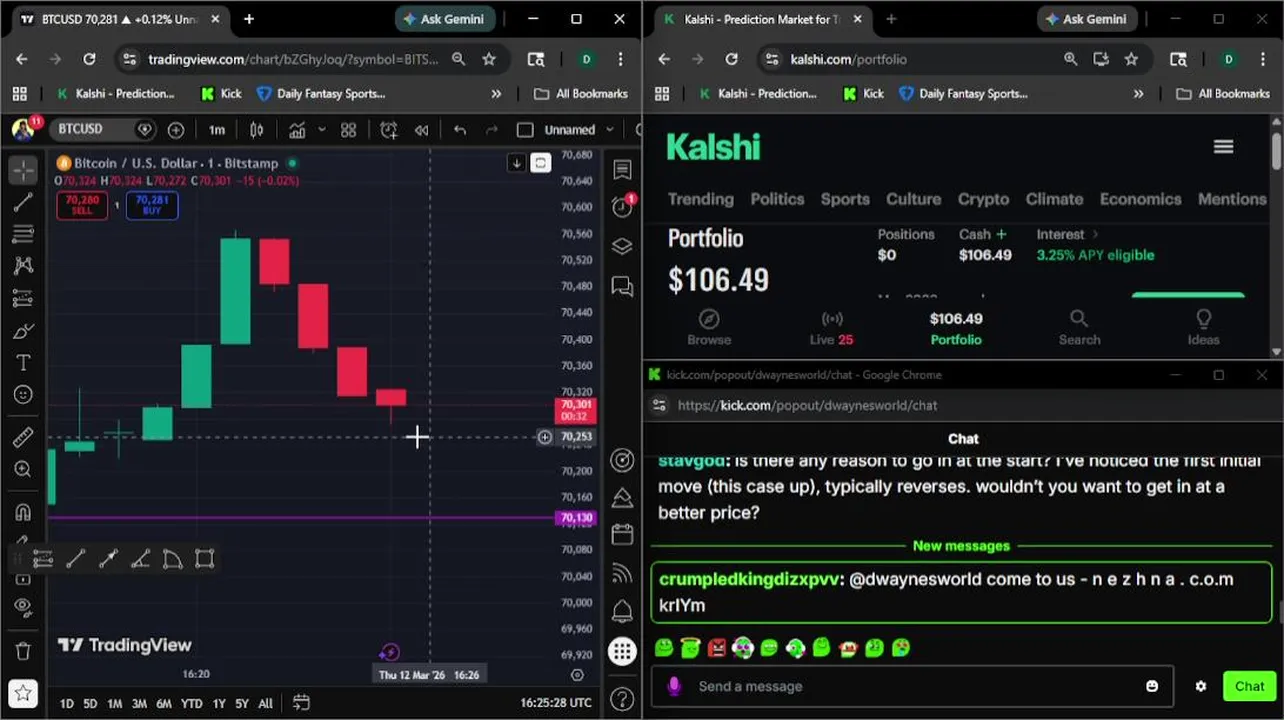The width and height of the screenshot is (1284, 720).
Task: Select the ruler measure tool
Action: (23, 437)
